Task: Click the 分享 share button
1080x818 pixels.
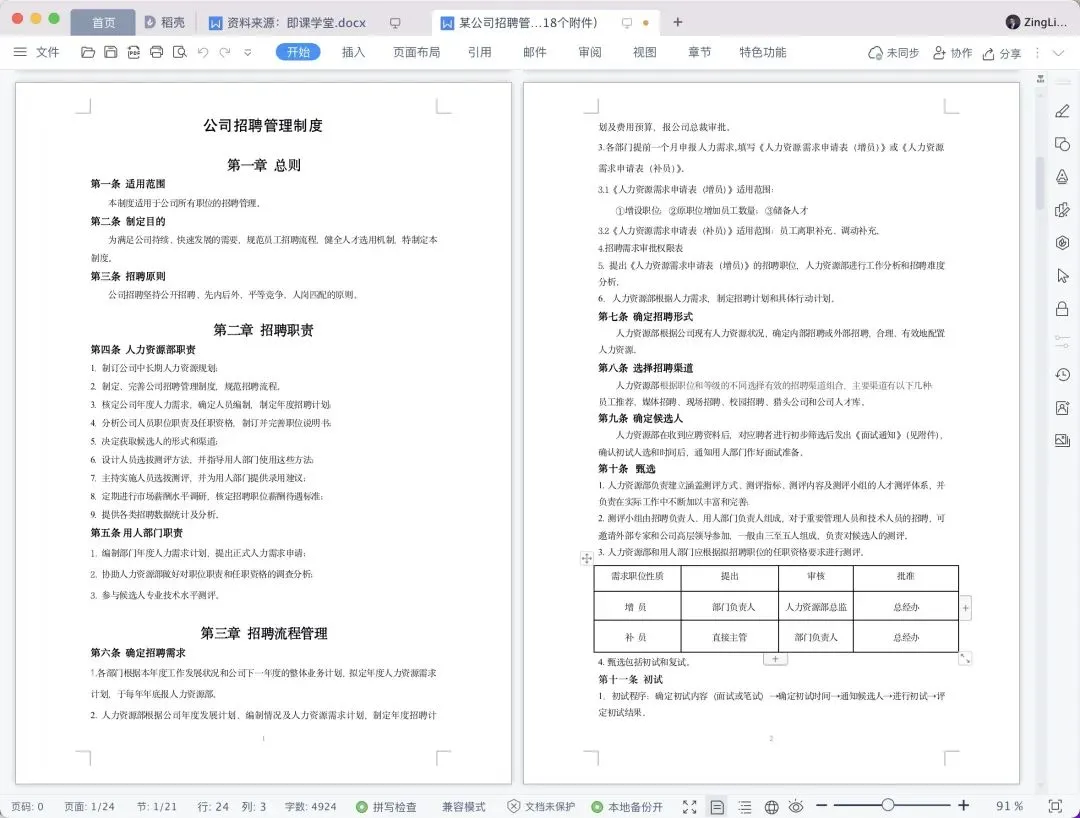Action: pos(1001,53)
